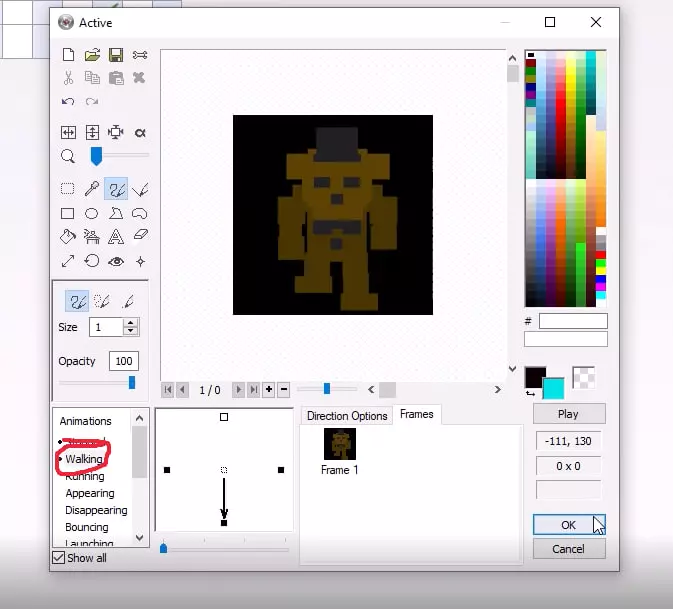This screenshot has width=673, height=609.
Task: Select the Walking animation
Action: (x=84, y=459)
